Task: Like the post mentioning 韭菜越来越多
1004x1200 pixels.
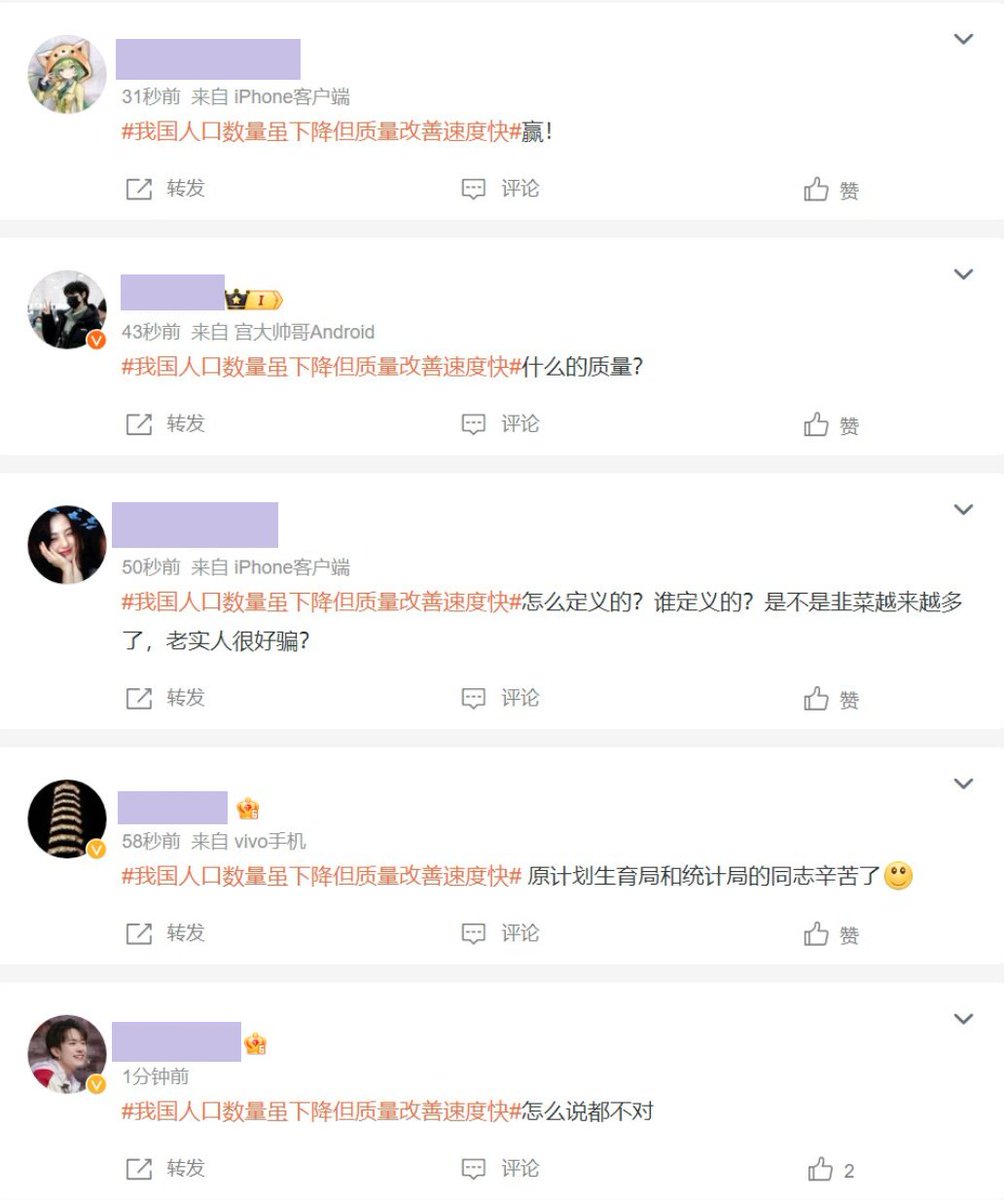Action: 831,698
